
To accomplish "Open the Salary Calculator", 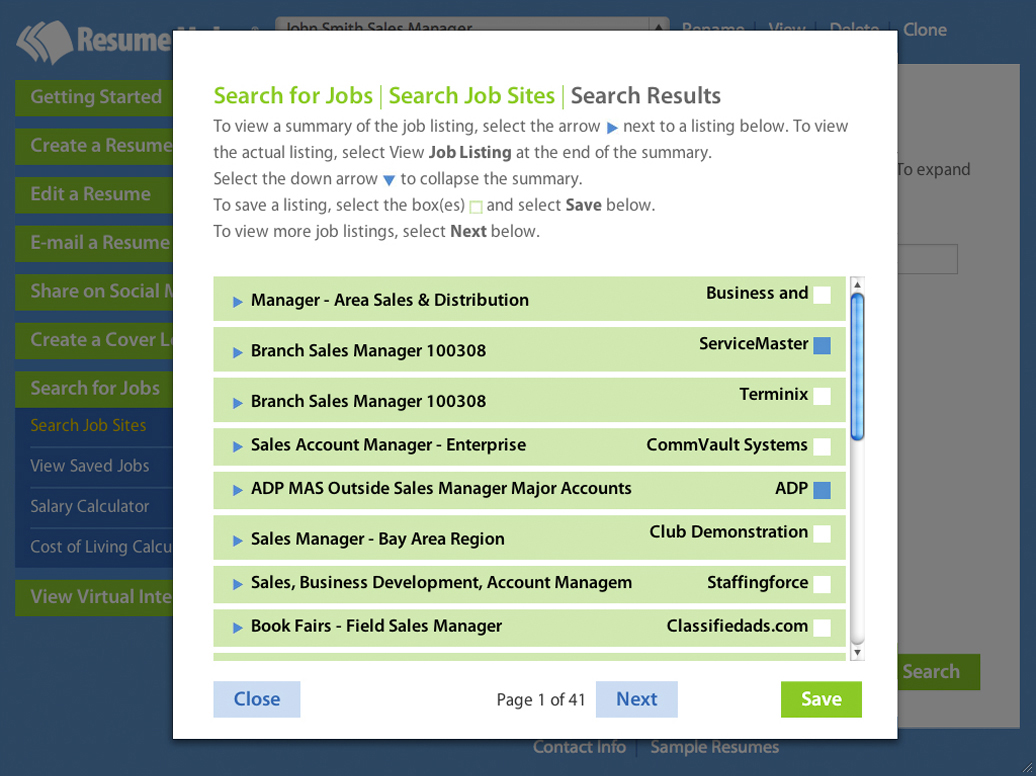I will (x=90, y=506).
